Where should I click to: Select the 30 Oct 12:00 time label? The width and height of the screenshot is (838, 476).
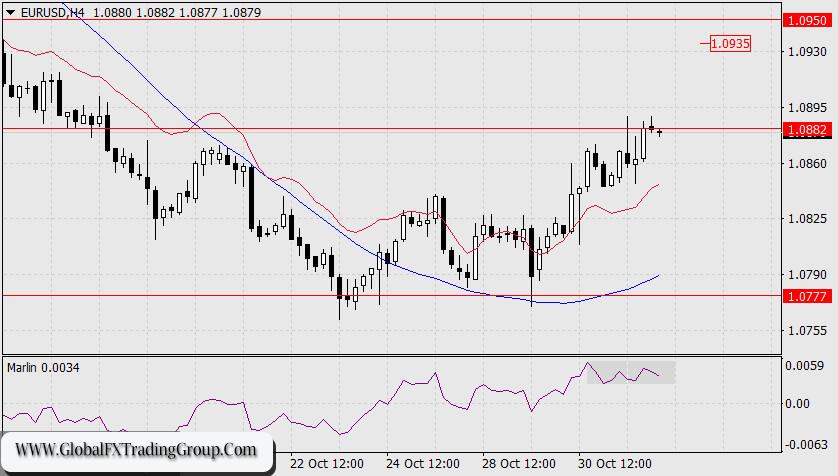coord(615,464)
